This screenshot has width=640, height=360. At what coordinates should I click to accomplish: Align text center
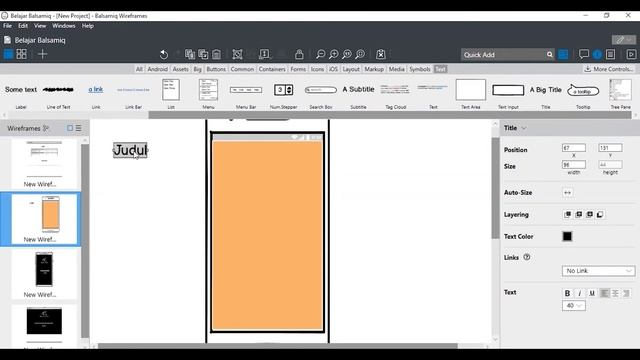pos(615,293)
